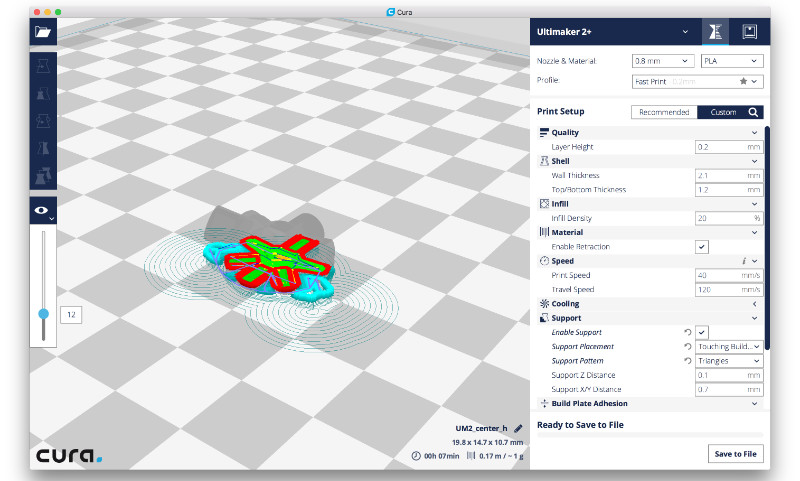Screen dimensions: 800x481
Task: Collapse the Speed section
Action: [x=755, y=261]
